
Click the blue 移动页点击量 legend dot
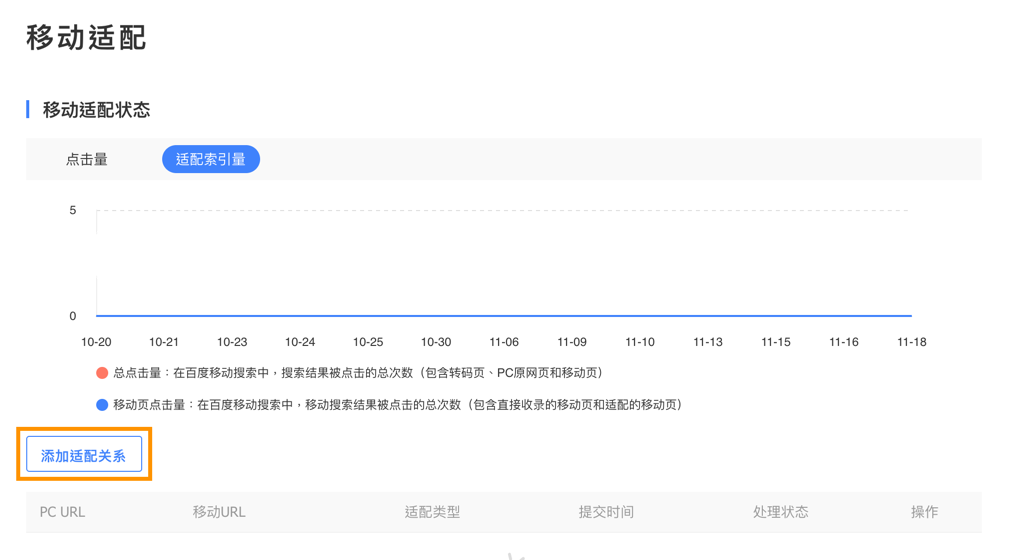101,405
